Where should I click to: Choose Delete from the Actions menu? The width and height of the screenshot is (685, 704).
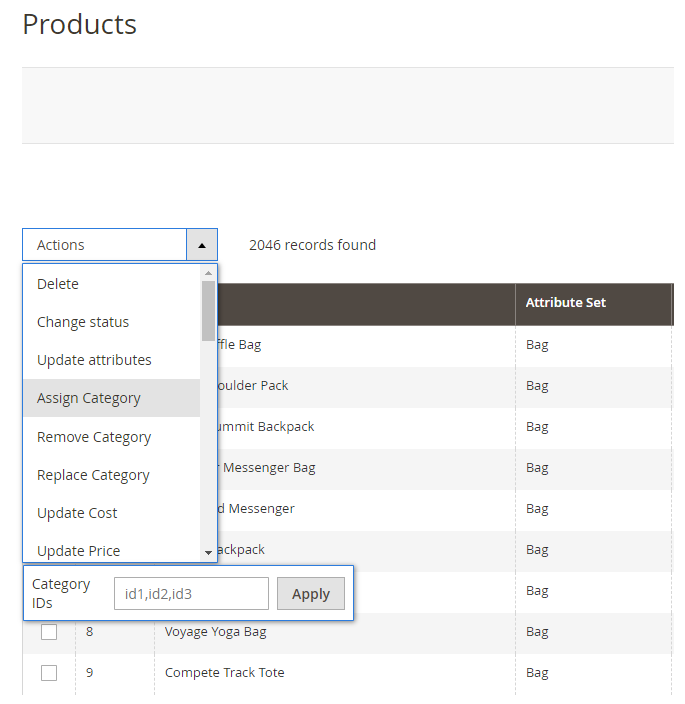click(x=58, y=284)
